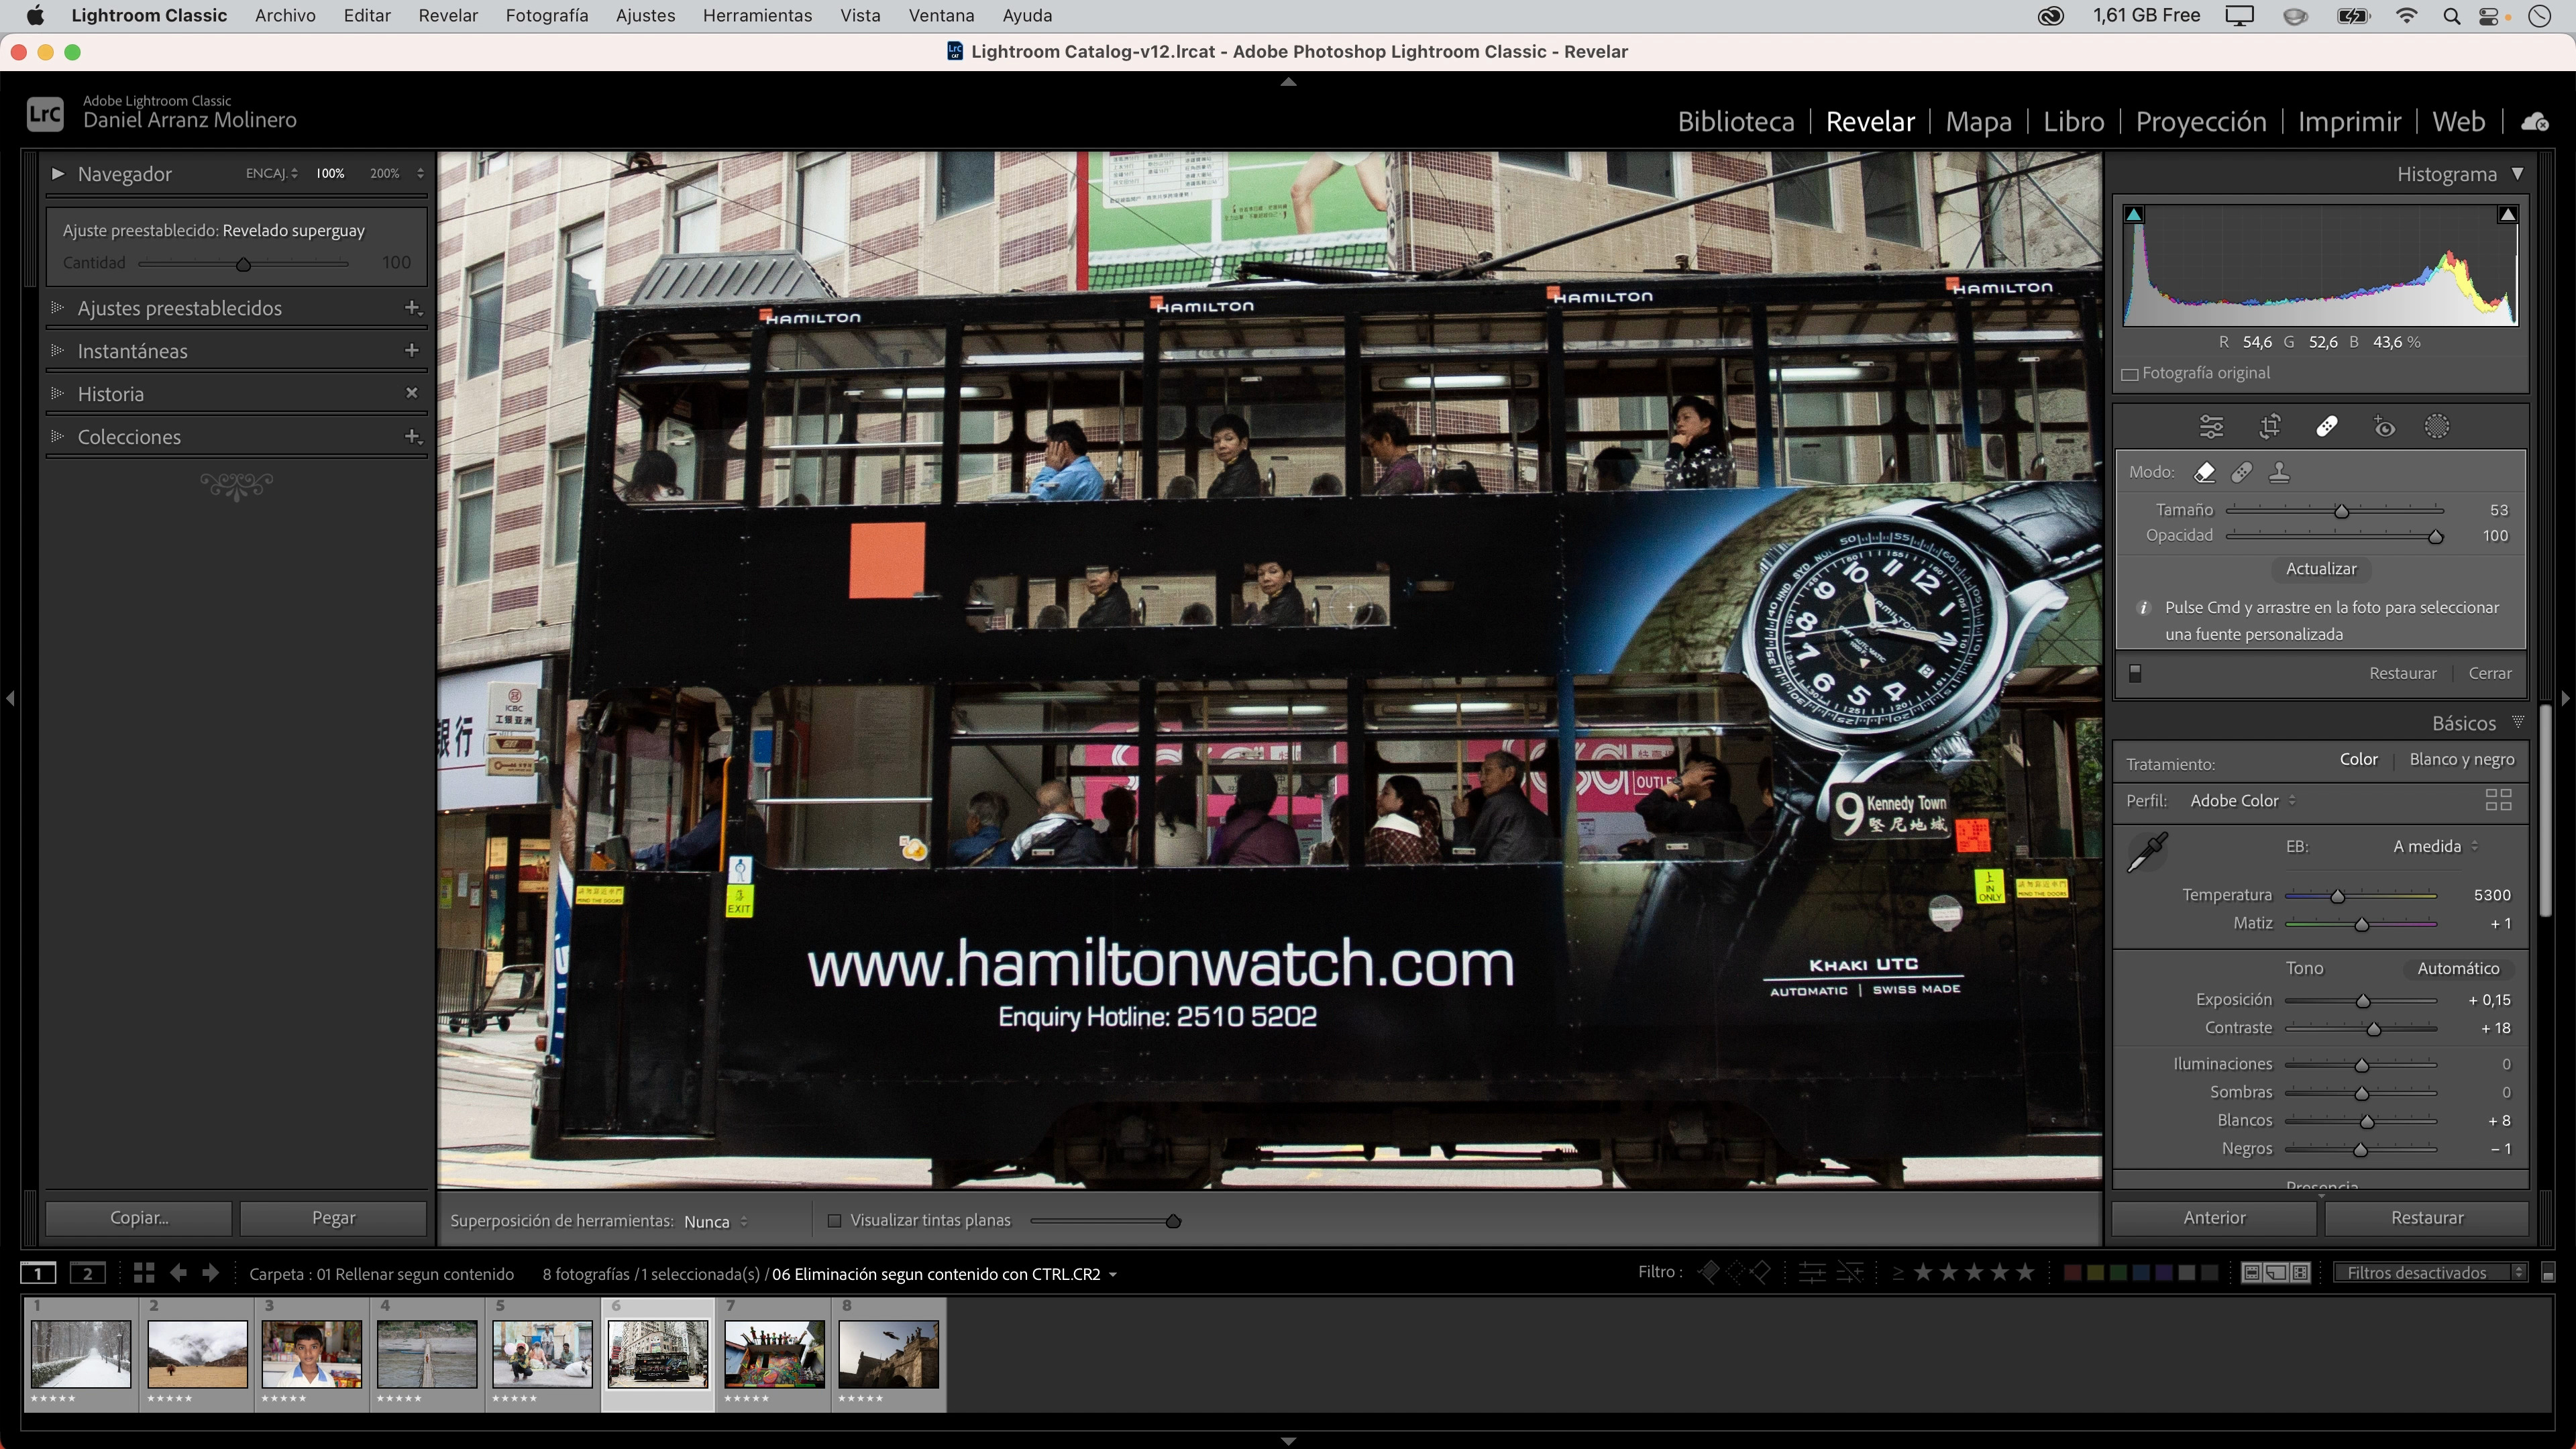Toggle the healing tool panel on/off switch
This screenshot has height=1449, width=2576.
pos(2135,674)
